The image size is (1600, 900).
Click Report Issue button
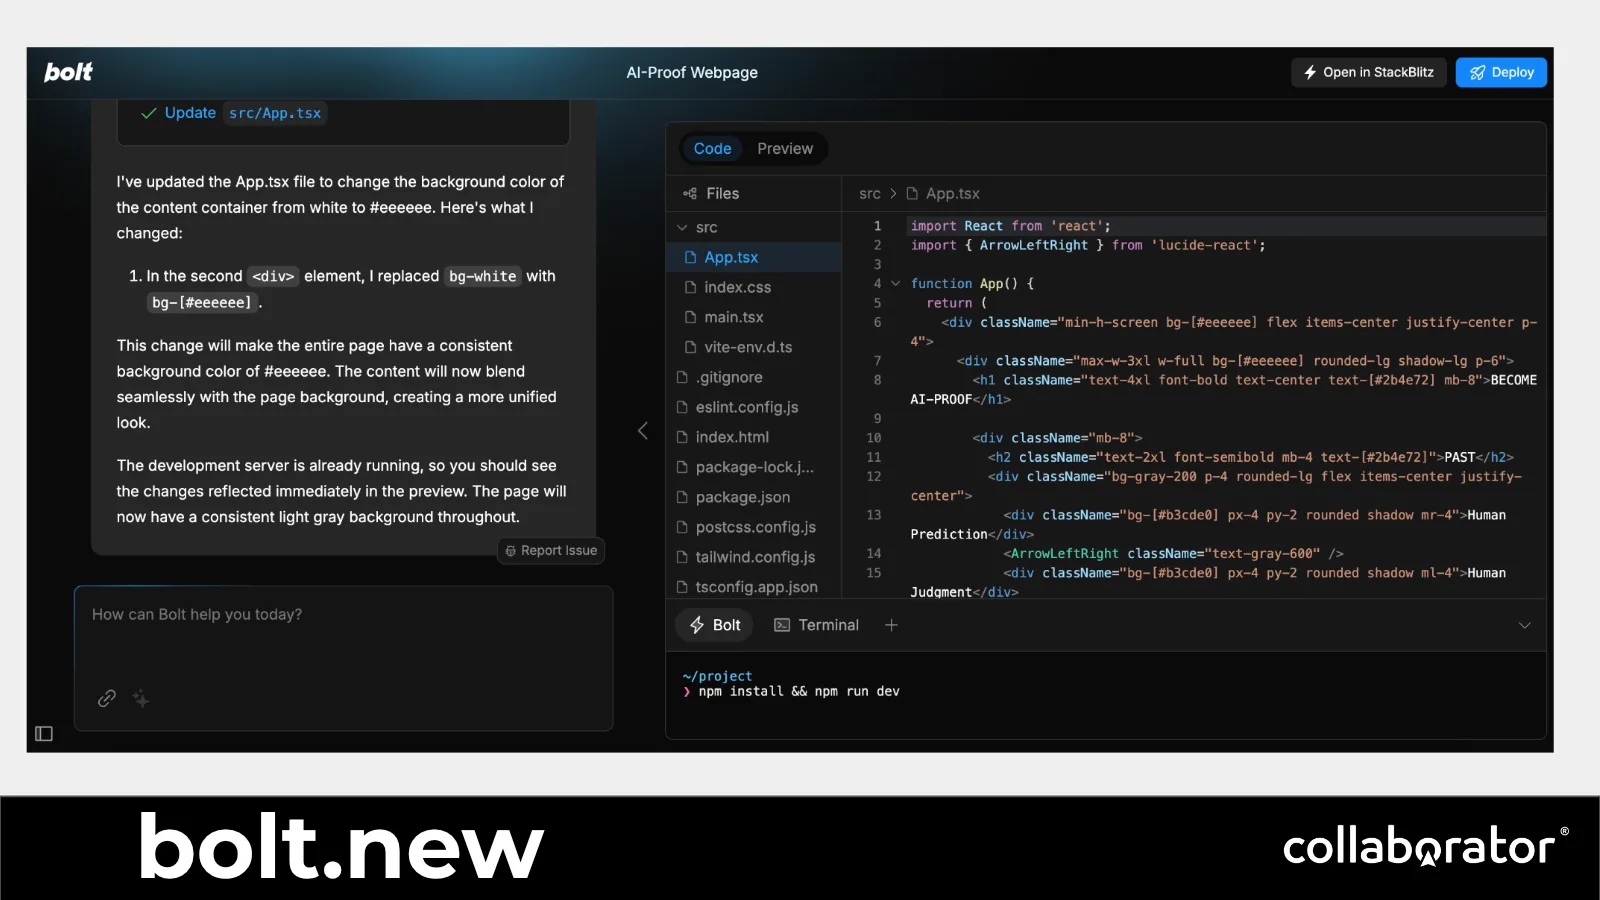[x=551, y=551]
